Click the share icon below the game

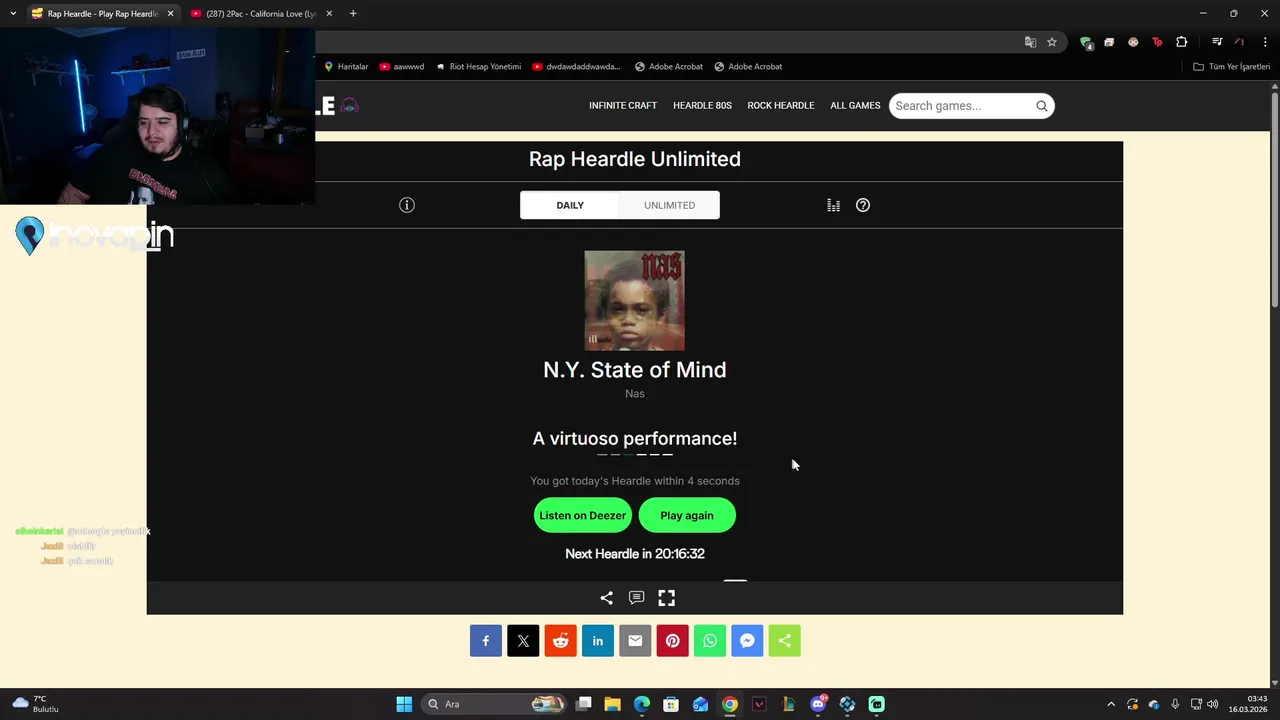606,598
